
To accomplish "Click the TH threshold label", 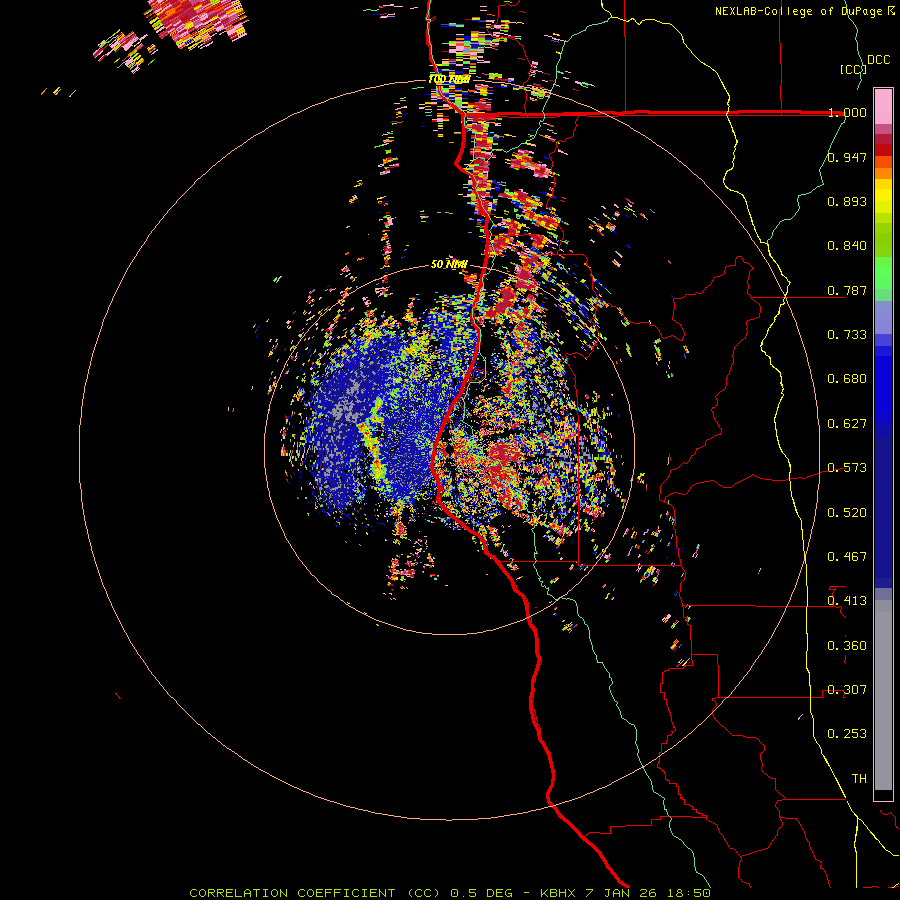I will [x=859, y=779].
